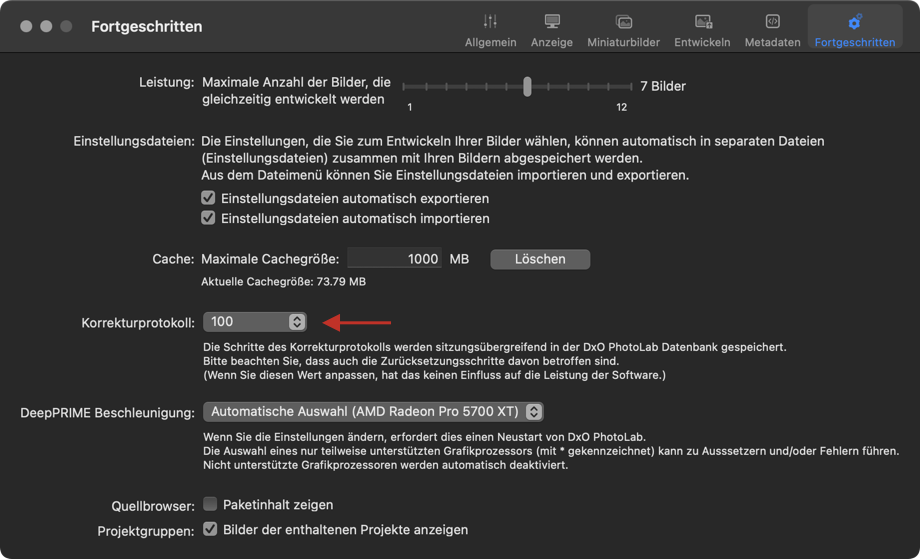Viewport: 920px width, 559px height.
Task: Select the Anzeige monitor icon
Action: click(x=552, y=22)
